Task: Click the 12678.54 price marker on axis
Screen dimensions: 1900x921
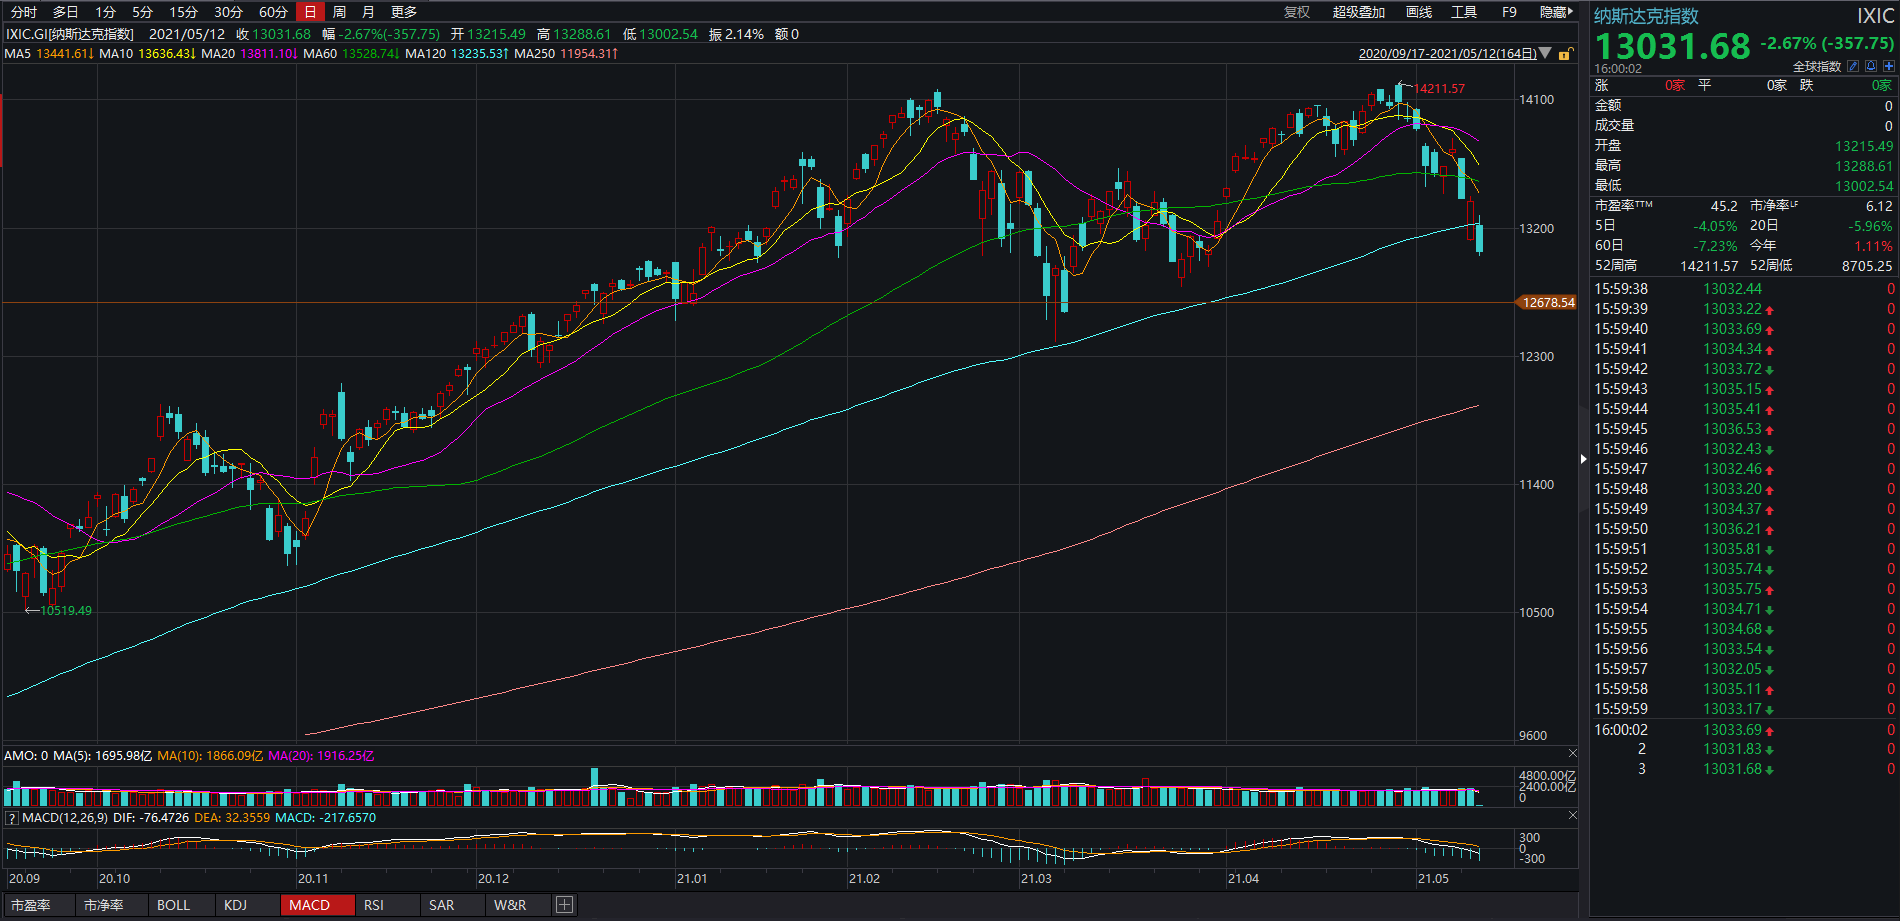Action: click(1547, 302)
